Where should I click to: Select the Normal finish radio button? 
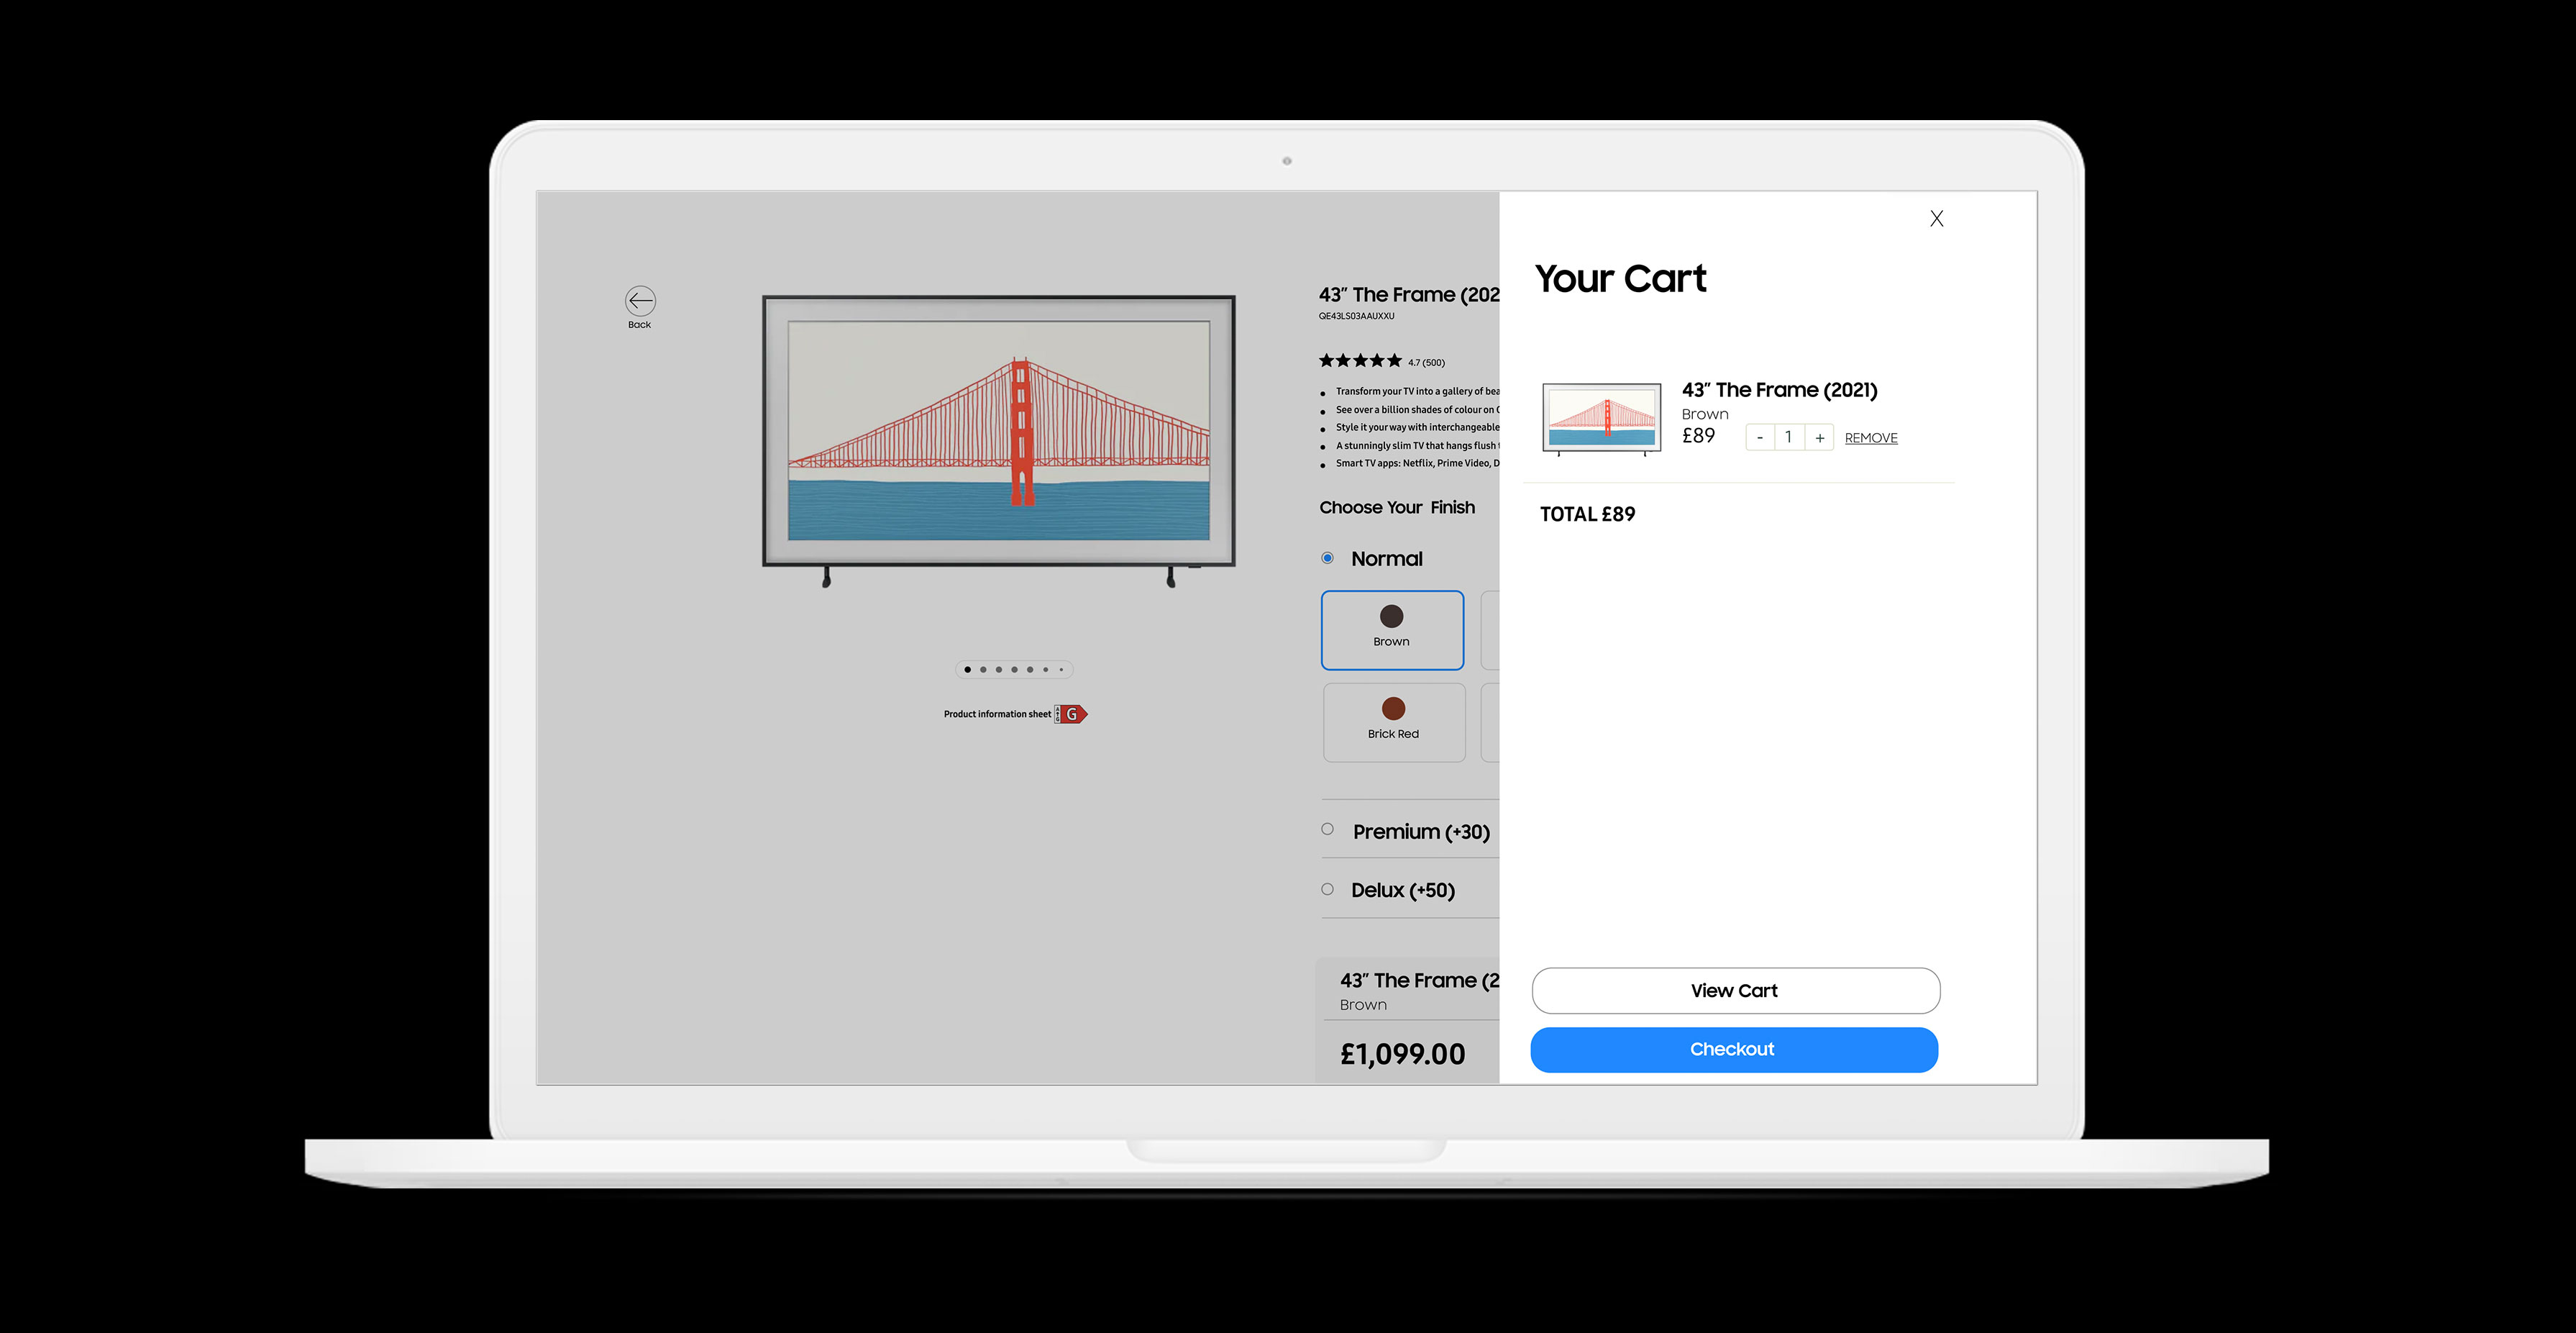[x=1327, y=558]
